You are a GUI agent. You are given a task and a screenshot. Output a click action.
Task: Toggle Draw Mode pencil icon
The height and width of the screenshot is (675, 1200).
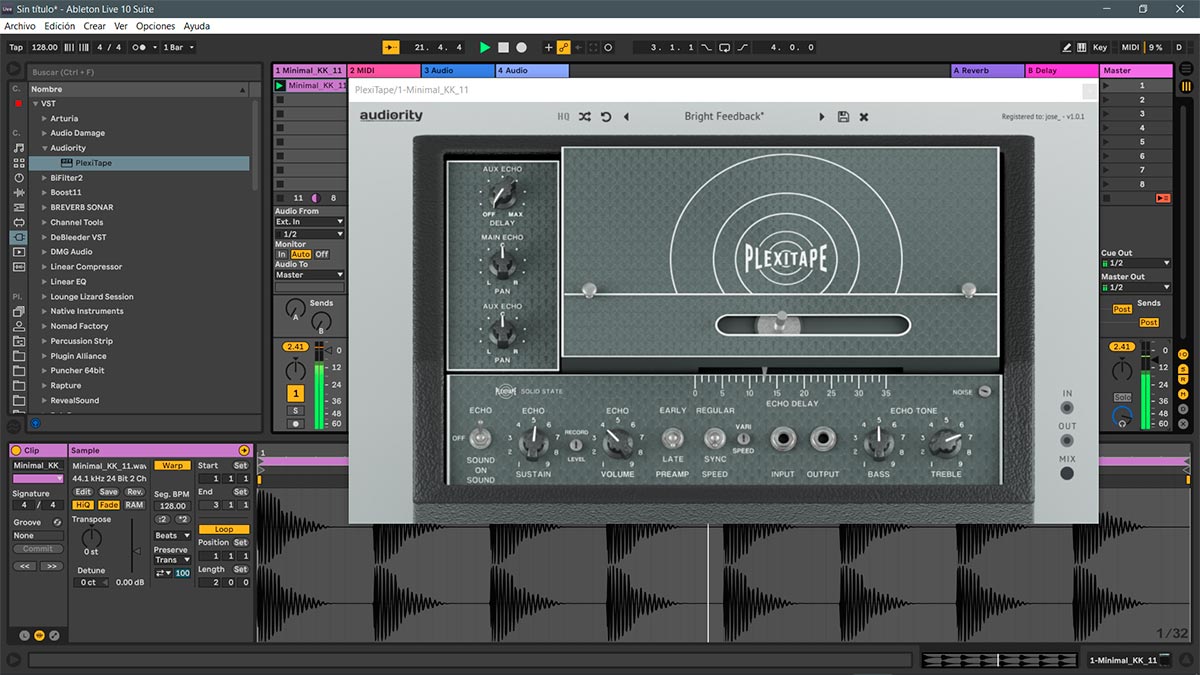pos(1067,47)
